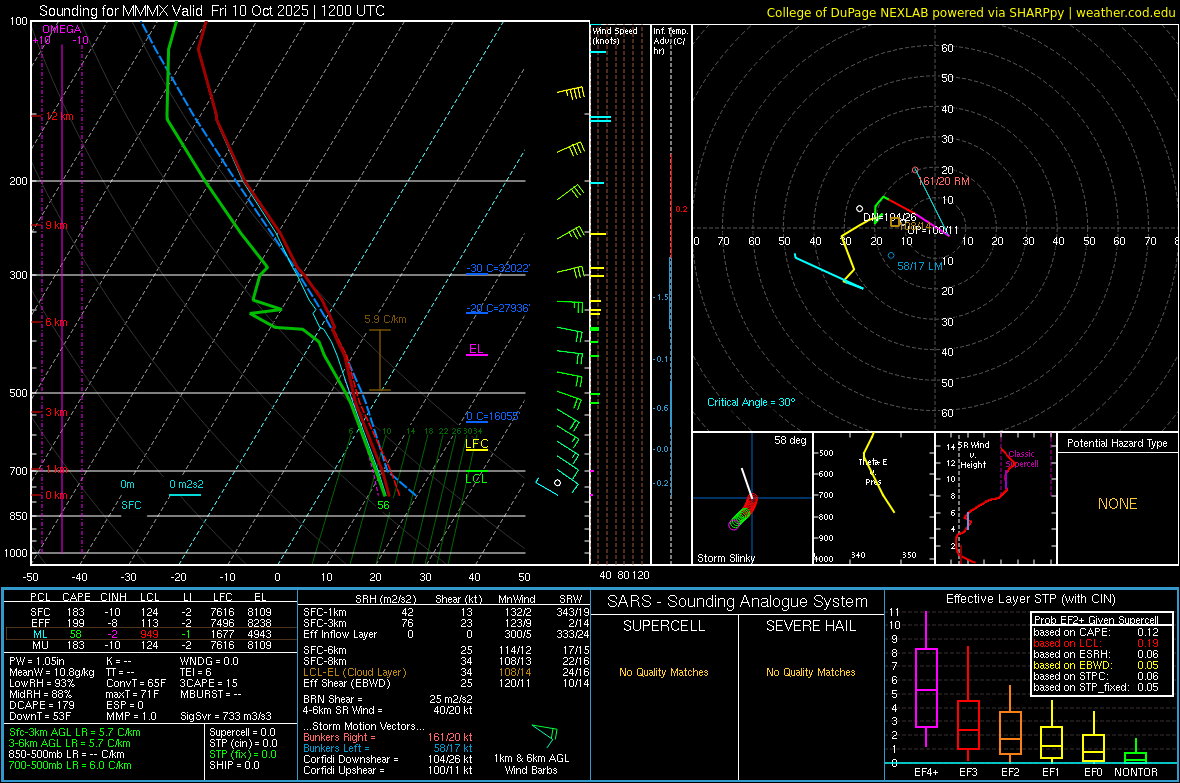
Task: Click the 3 km height marker
Action: [57, 413]
